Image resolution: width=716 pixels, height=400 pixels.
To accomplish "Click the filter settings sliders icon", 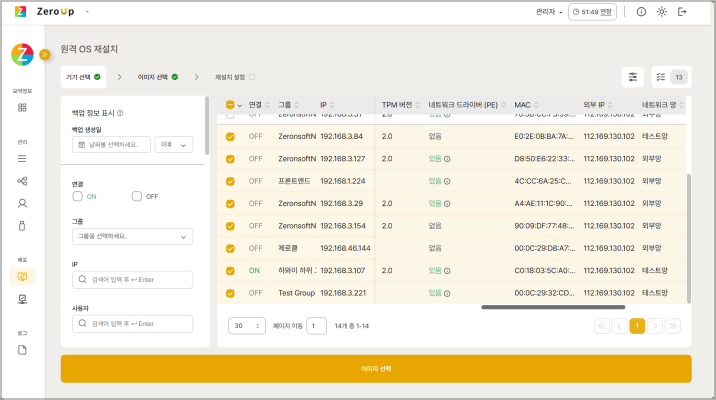I will coord(633,76).
